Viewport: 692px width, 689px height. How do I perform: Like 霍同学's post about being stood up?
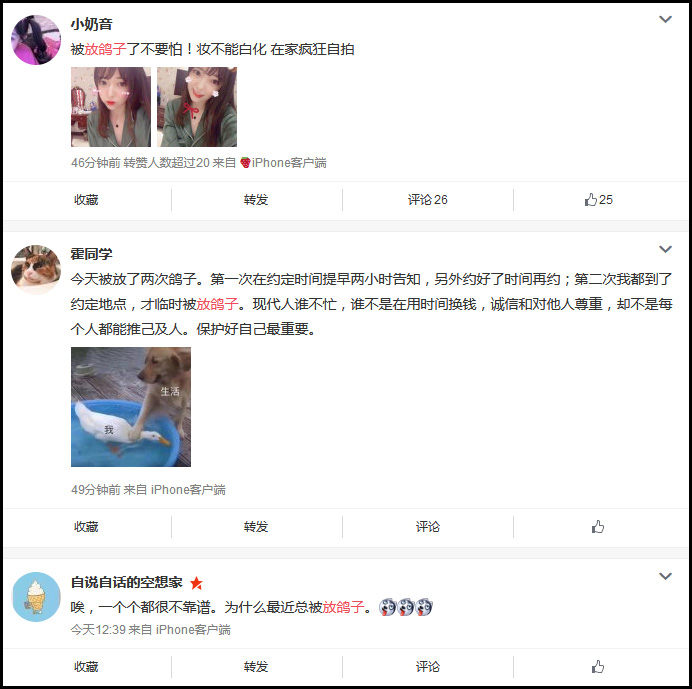pos(598,527)
